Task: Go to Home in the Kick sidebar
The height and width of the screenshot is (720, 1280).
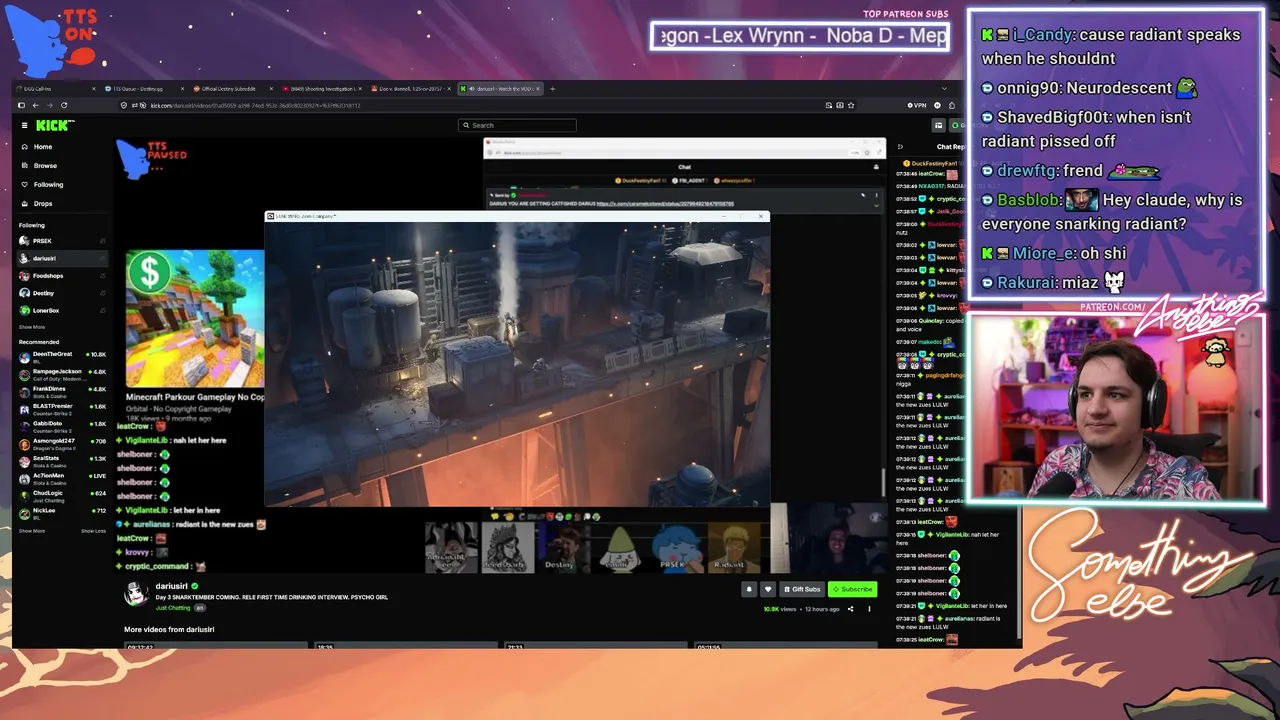Action: pyautogui.click(x=60, y=147)
